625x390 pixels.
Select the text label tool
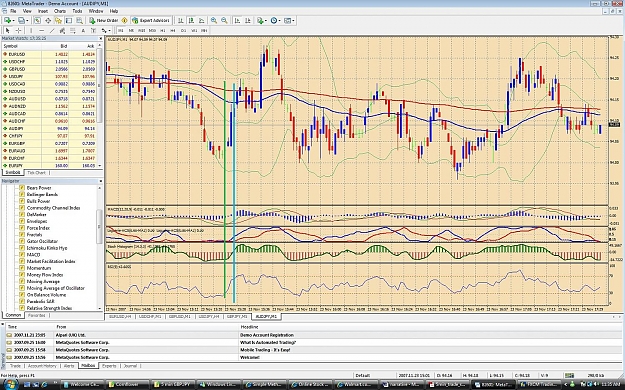(93, 30)
